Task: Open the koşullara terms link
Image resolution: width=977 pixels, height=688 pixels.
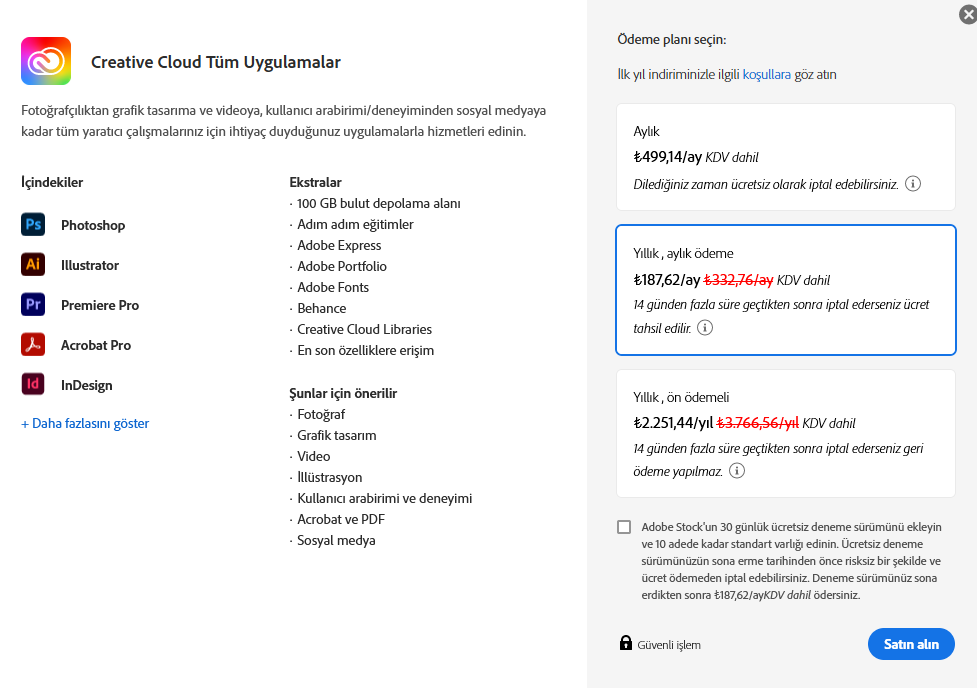Action: pos(766,74)
